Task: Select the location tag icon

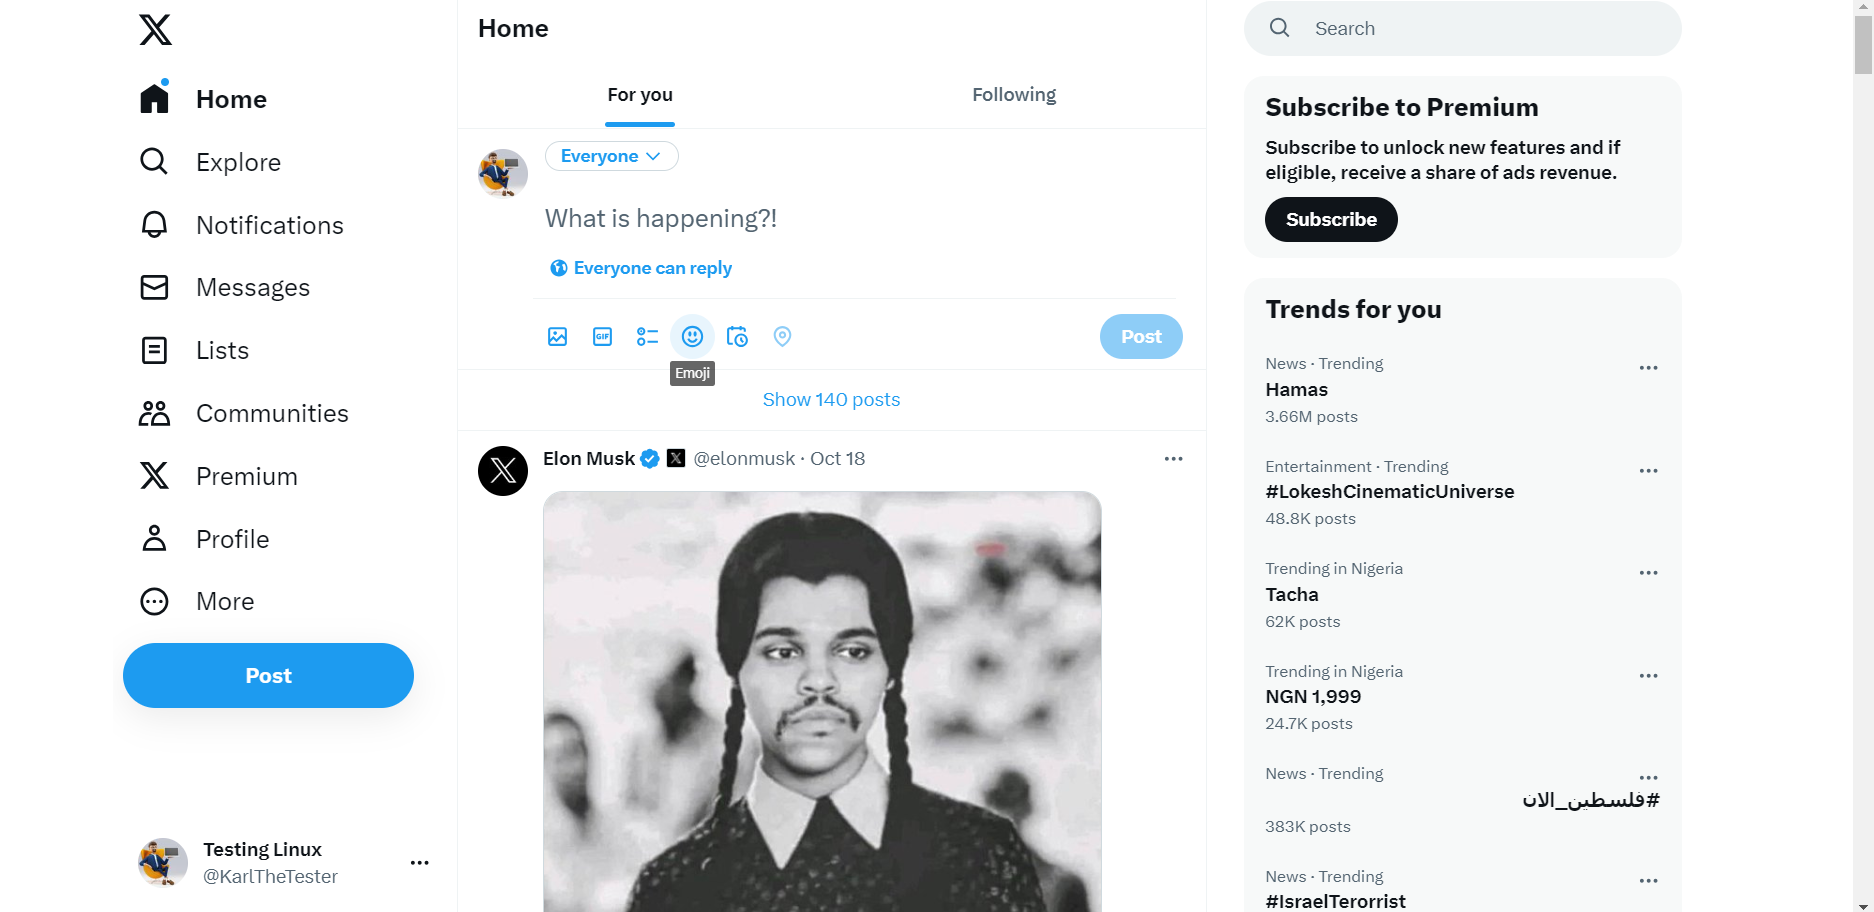Action: (782, 336)
